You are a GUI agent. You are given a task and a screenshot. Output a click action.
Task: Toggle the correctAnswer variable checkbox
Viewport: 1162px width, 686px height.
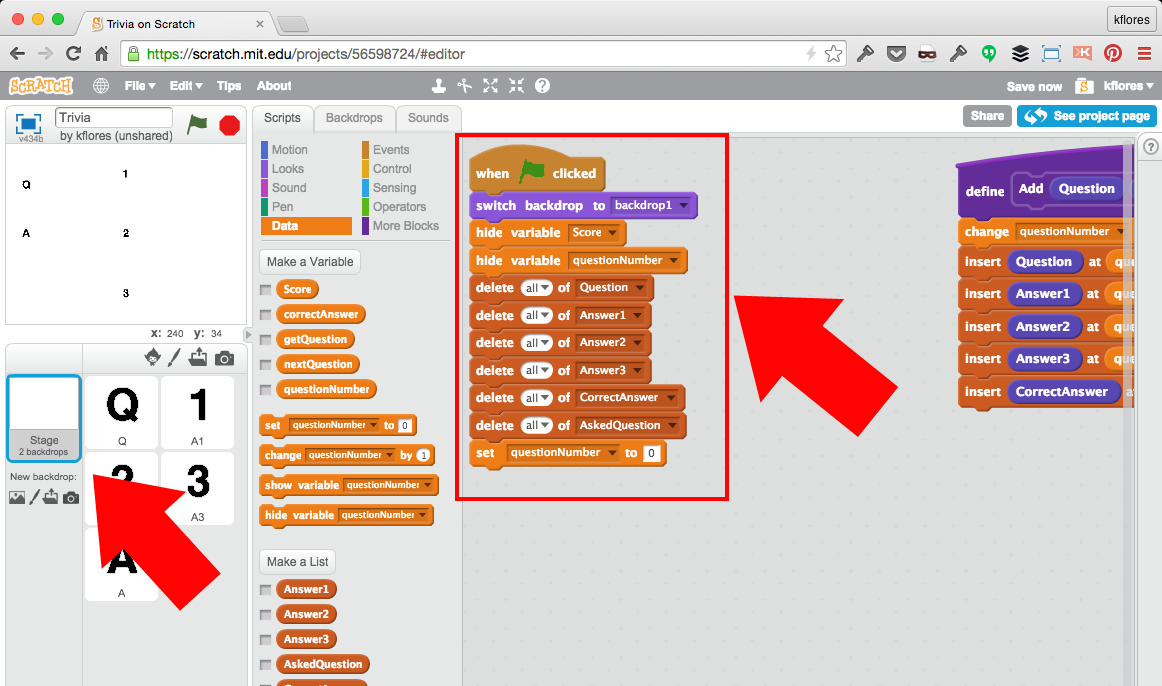click(x=265, y=315)
